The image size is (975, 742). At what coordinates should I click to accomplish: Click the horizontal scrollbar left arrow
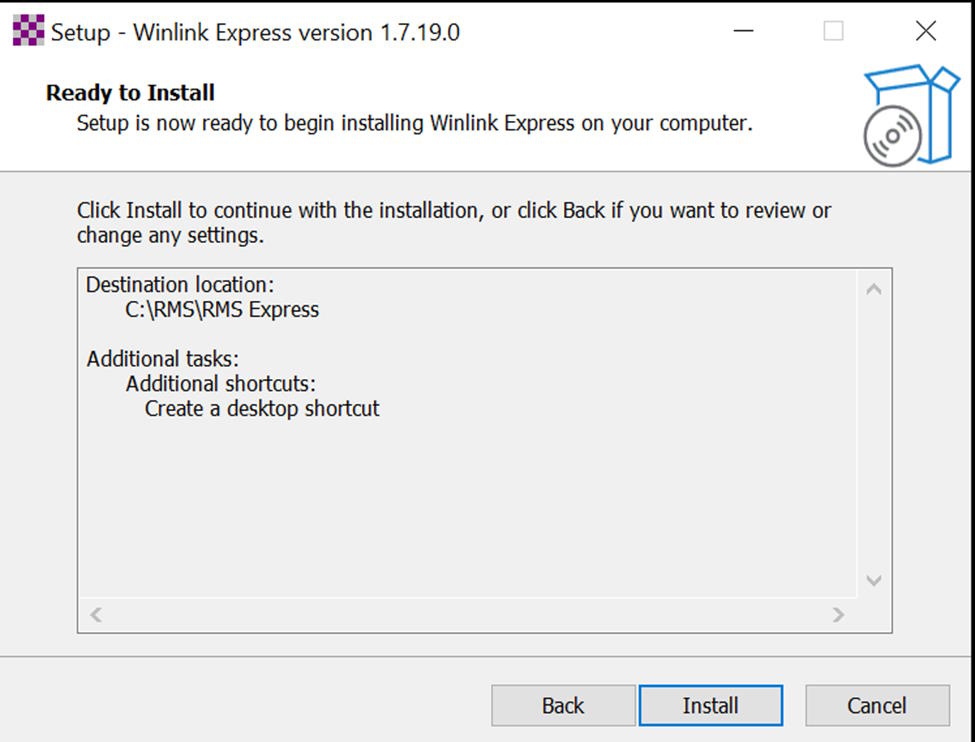[97, 615]
